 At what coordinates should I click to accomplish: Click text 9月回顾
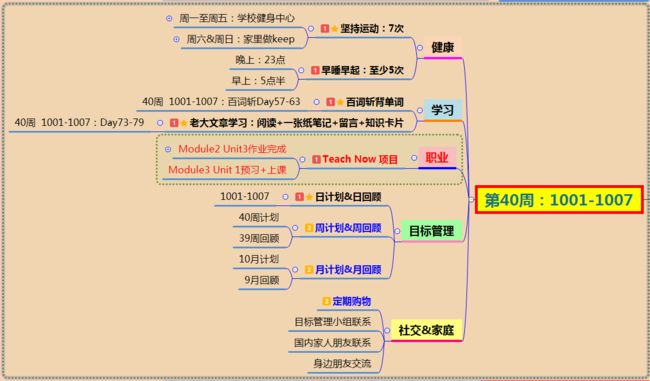tap(262, 280)
